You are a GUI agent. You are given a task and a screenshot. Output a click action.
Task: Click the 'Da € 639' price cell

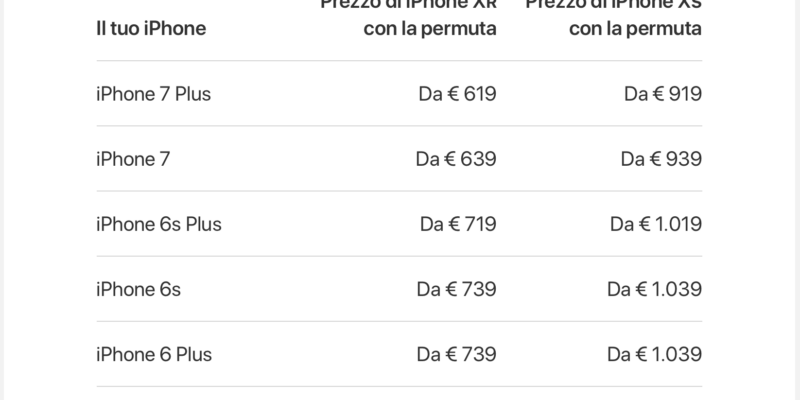click(456, 159)
